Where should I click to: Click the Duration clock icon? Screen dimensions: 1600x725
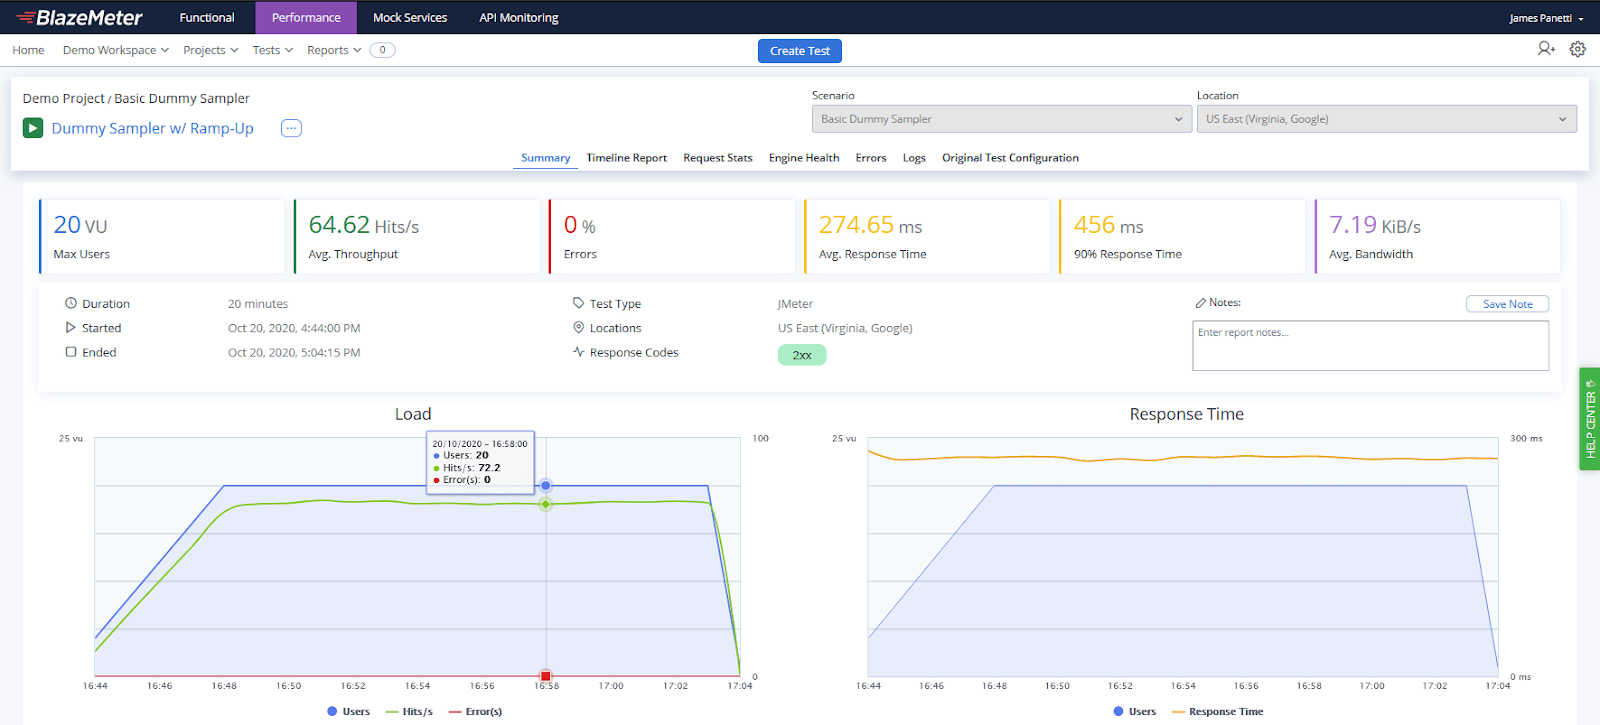point(71,303)
